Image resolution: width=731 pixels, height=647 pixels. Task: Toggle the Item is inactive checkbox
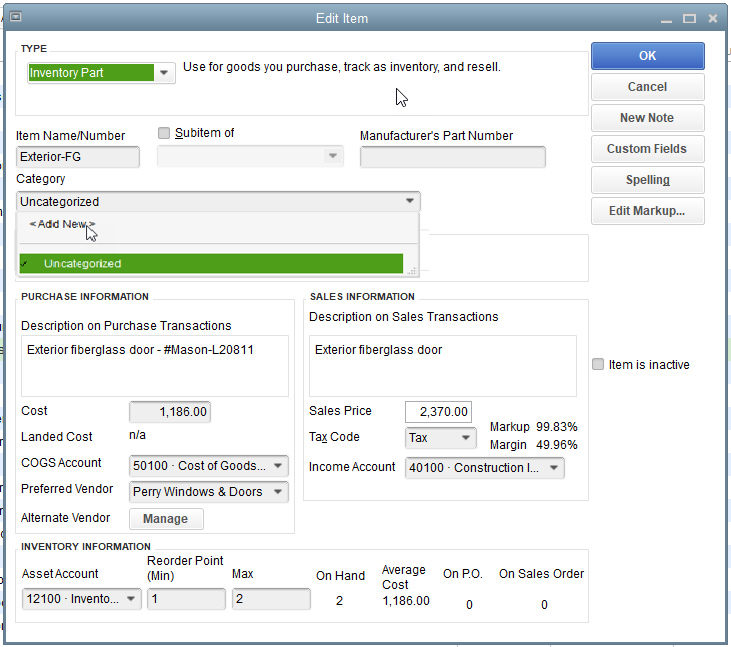pos(599,365)
